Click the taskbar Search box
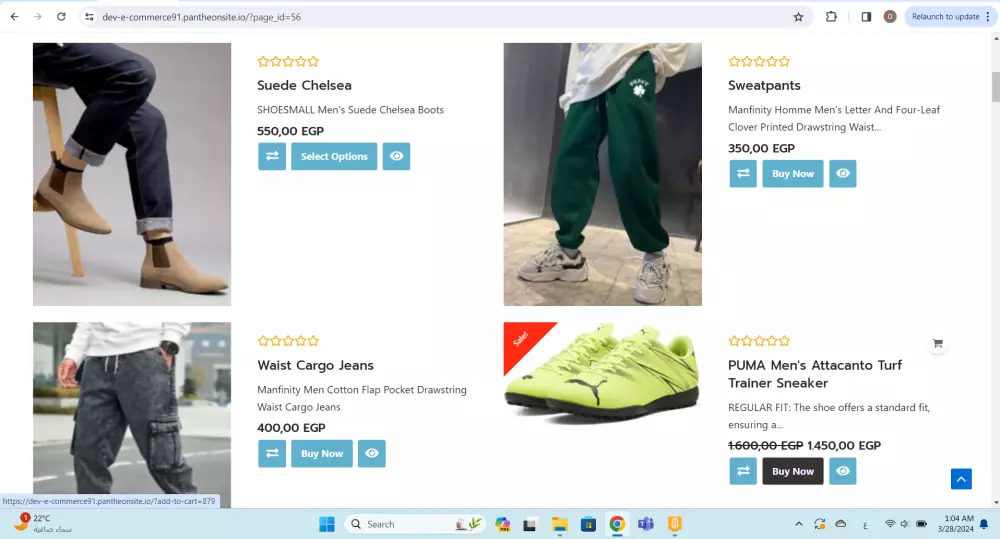1000x539 pixels. coord(416,524)
